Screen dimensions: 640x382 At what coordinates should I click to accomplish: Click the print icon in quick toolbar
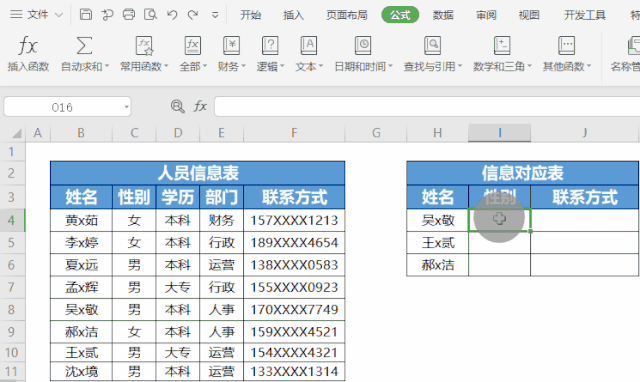click(x=129, y=15)
